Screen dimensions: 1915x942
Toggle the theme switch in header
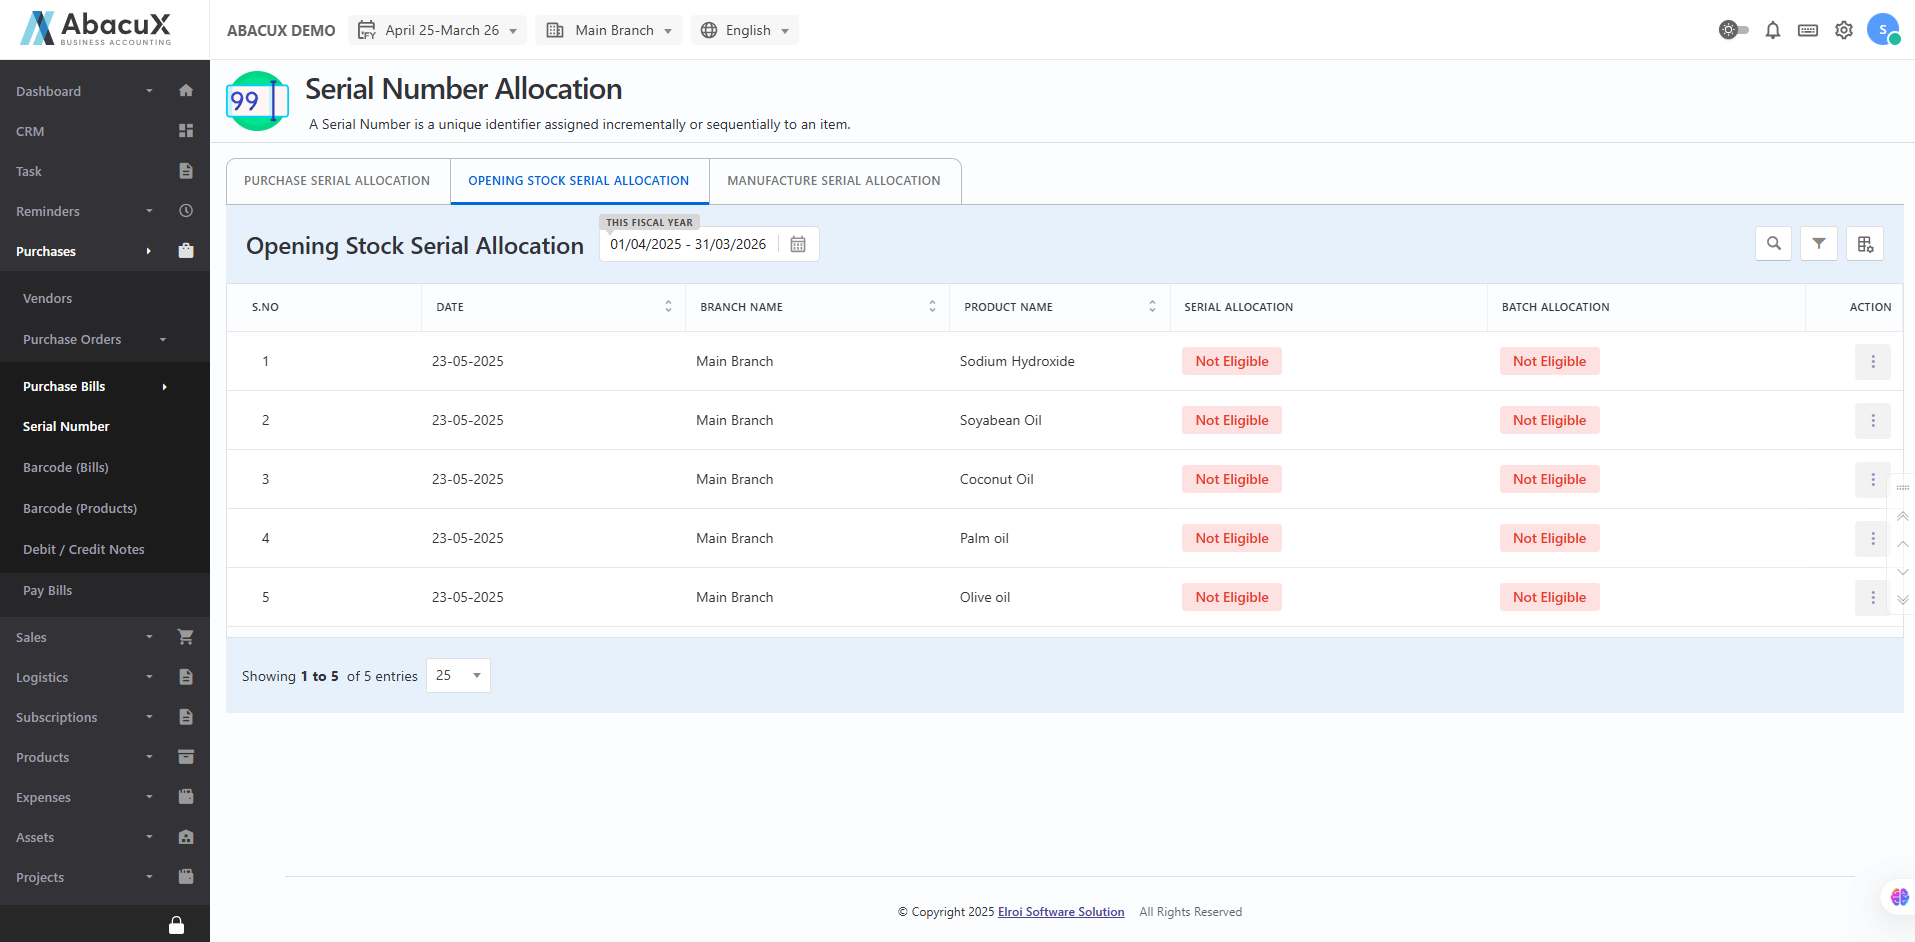tap(1733, 30)
